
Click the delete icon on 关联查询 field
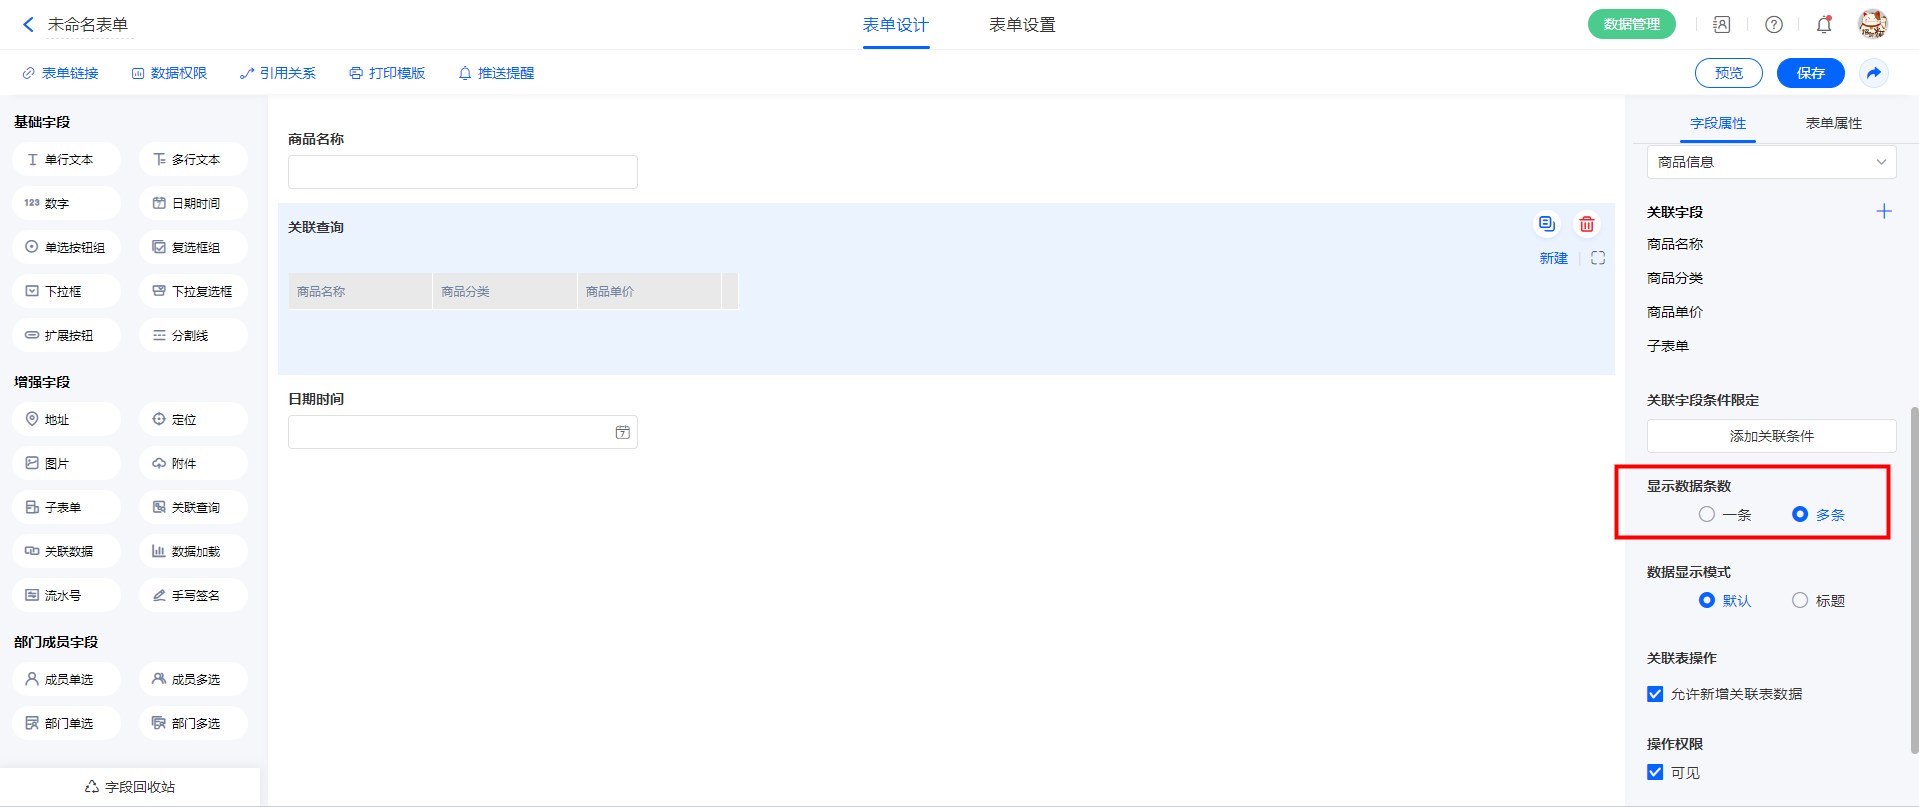(x=1586, y=224)
